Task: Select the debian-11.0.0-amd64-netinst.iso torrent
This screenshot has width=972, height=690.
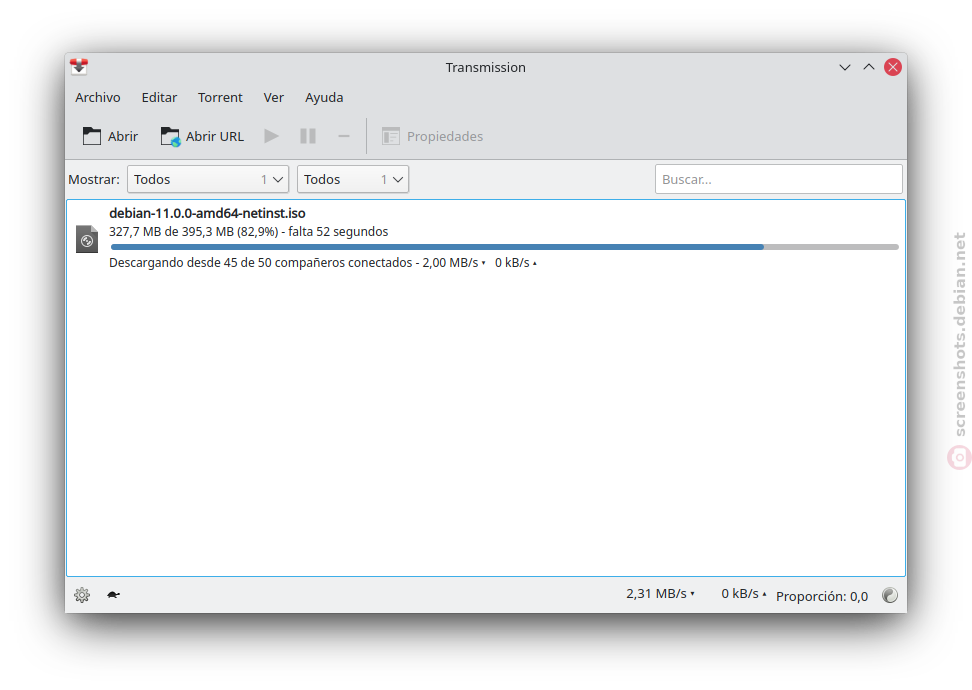Action: tap(486, 238)
